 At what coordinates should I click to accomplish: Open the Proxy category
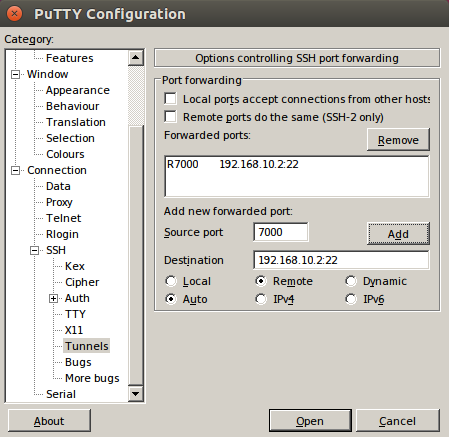[59, 202]
